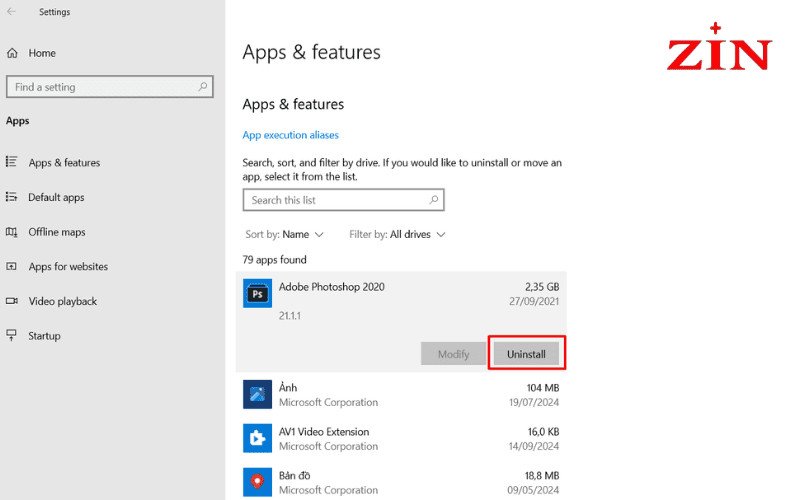Image resolution: width=800 pixels, height=500 pixels.
Task: Click the 79 apps found text
Action: pyautogui.click(x=274, y=260)
